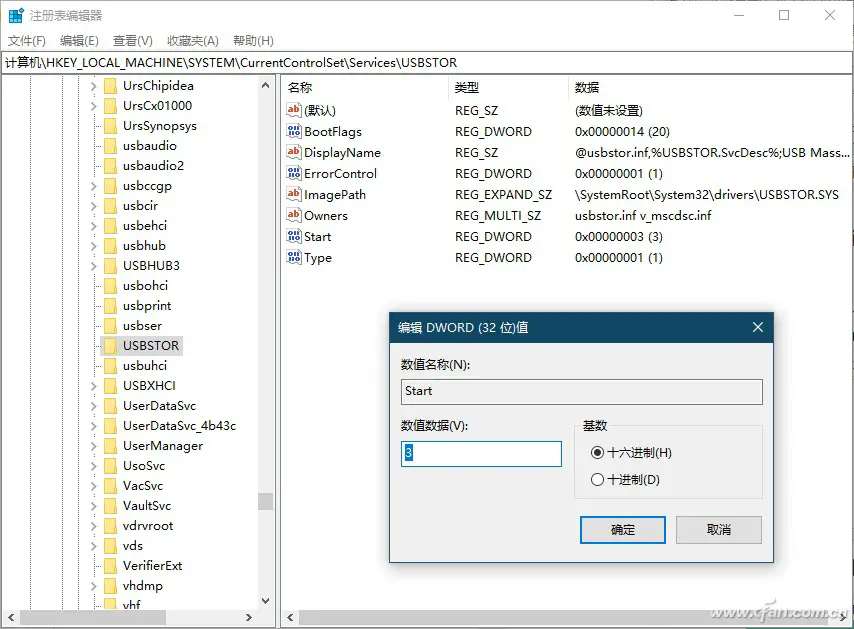Image resolution: width=854 pixels, height=629 pixels.
Task: Click the usbprint folder icon
Action: pyautogui.click(x=110, y=306)
